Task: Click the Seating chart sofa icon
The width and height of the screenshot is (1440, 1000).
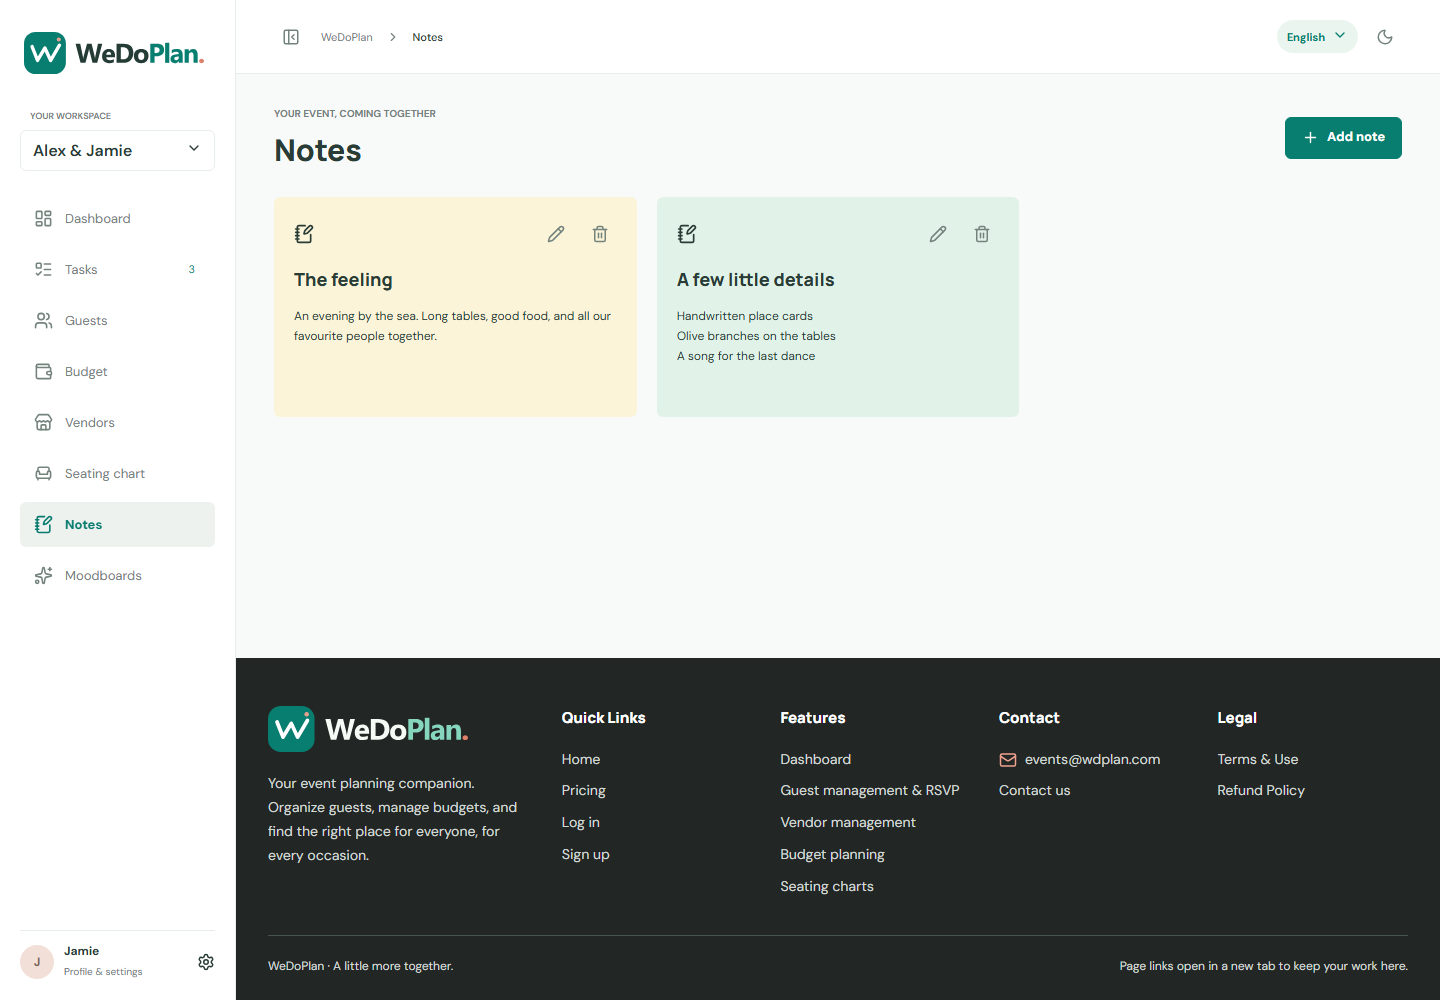Action: point(44,474)
